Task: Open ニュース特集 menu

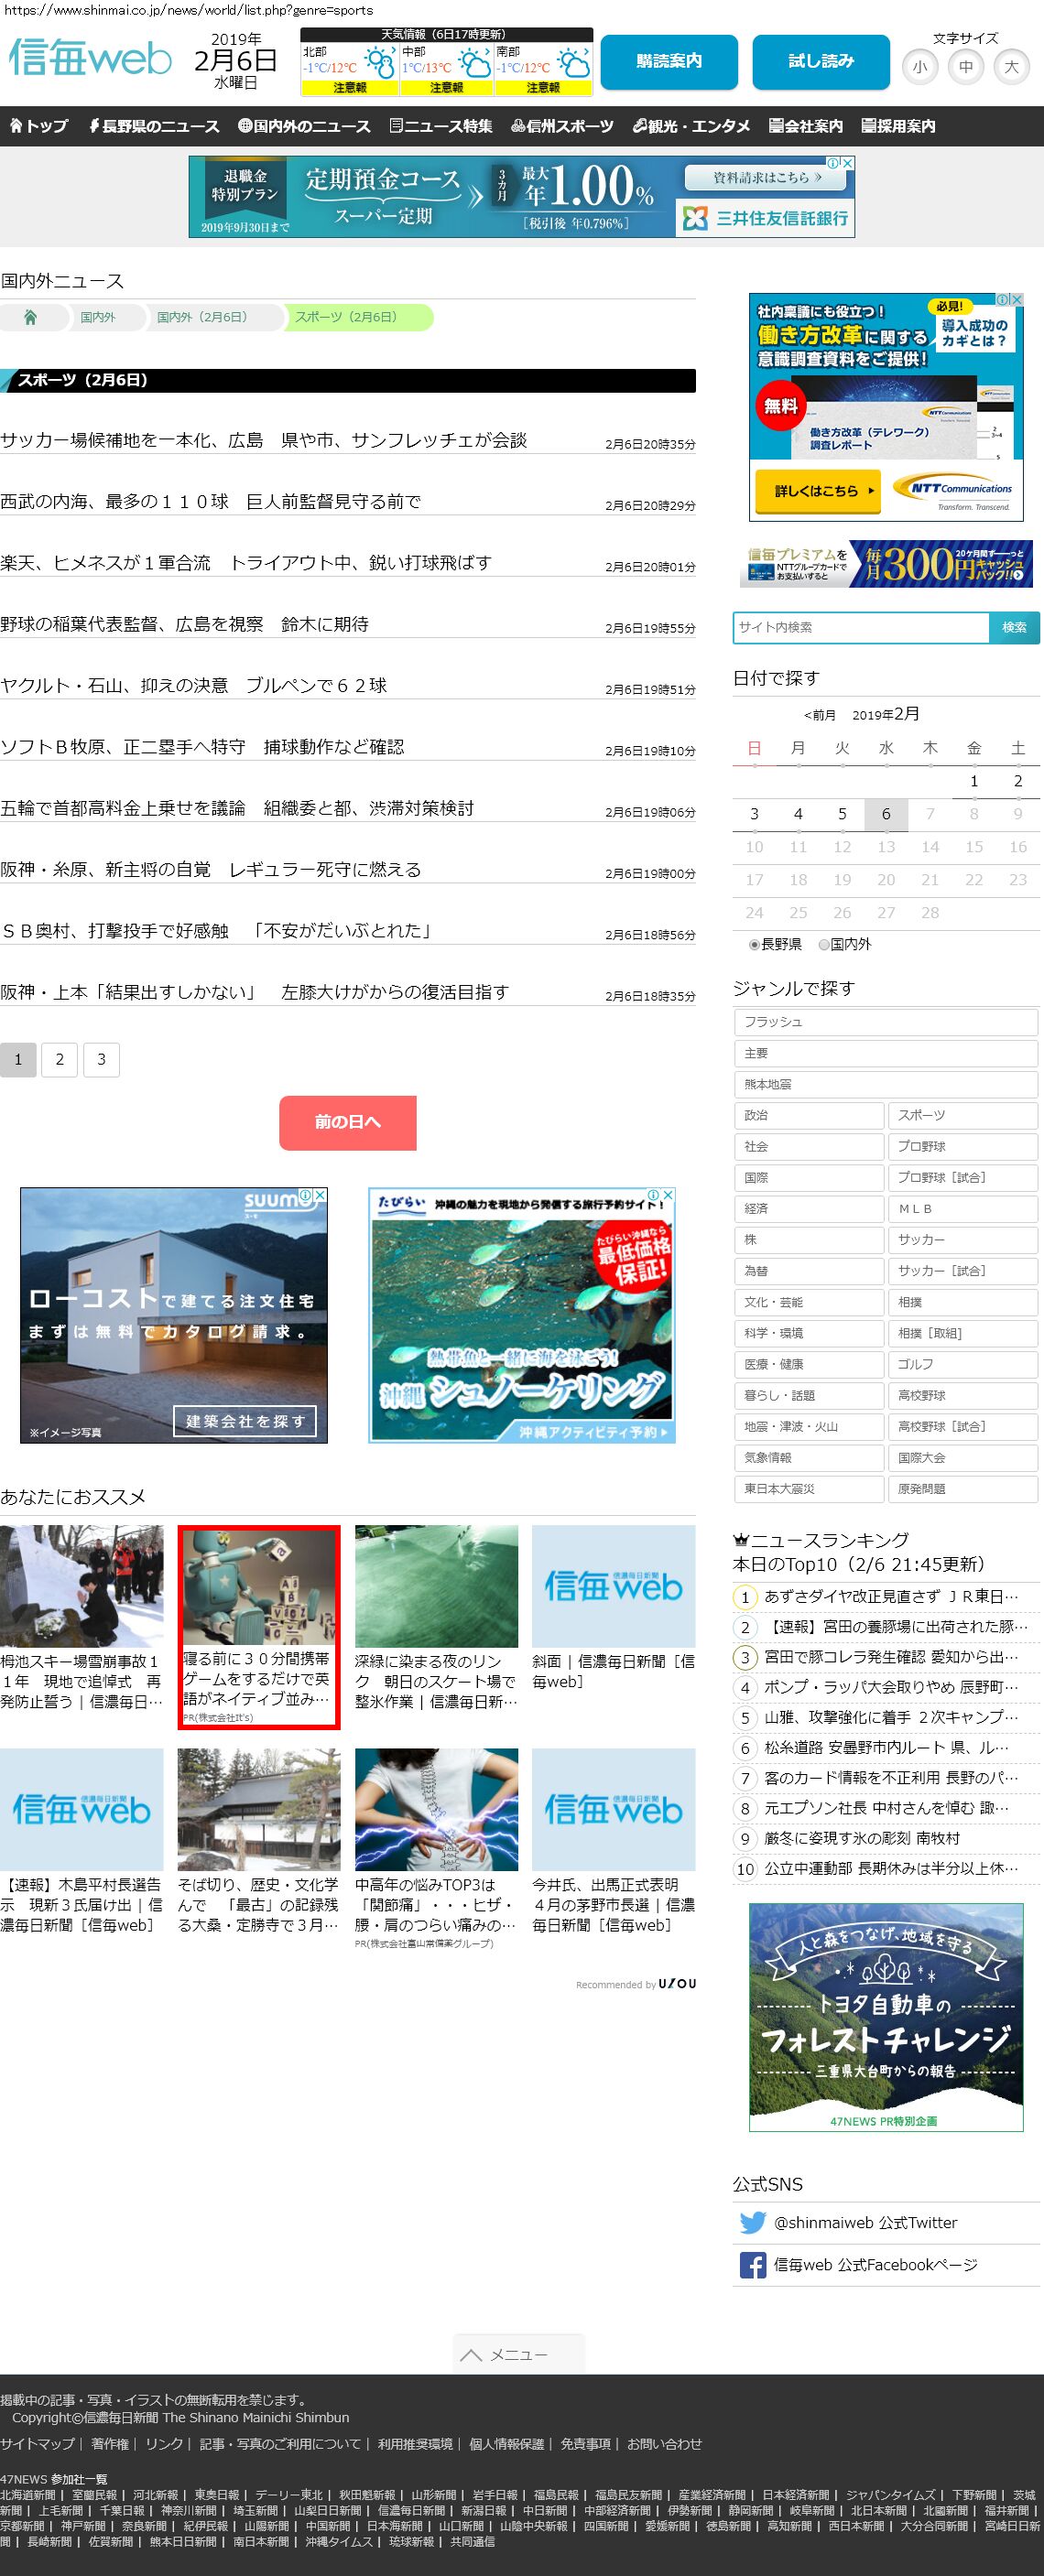Action: (441, 126)
